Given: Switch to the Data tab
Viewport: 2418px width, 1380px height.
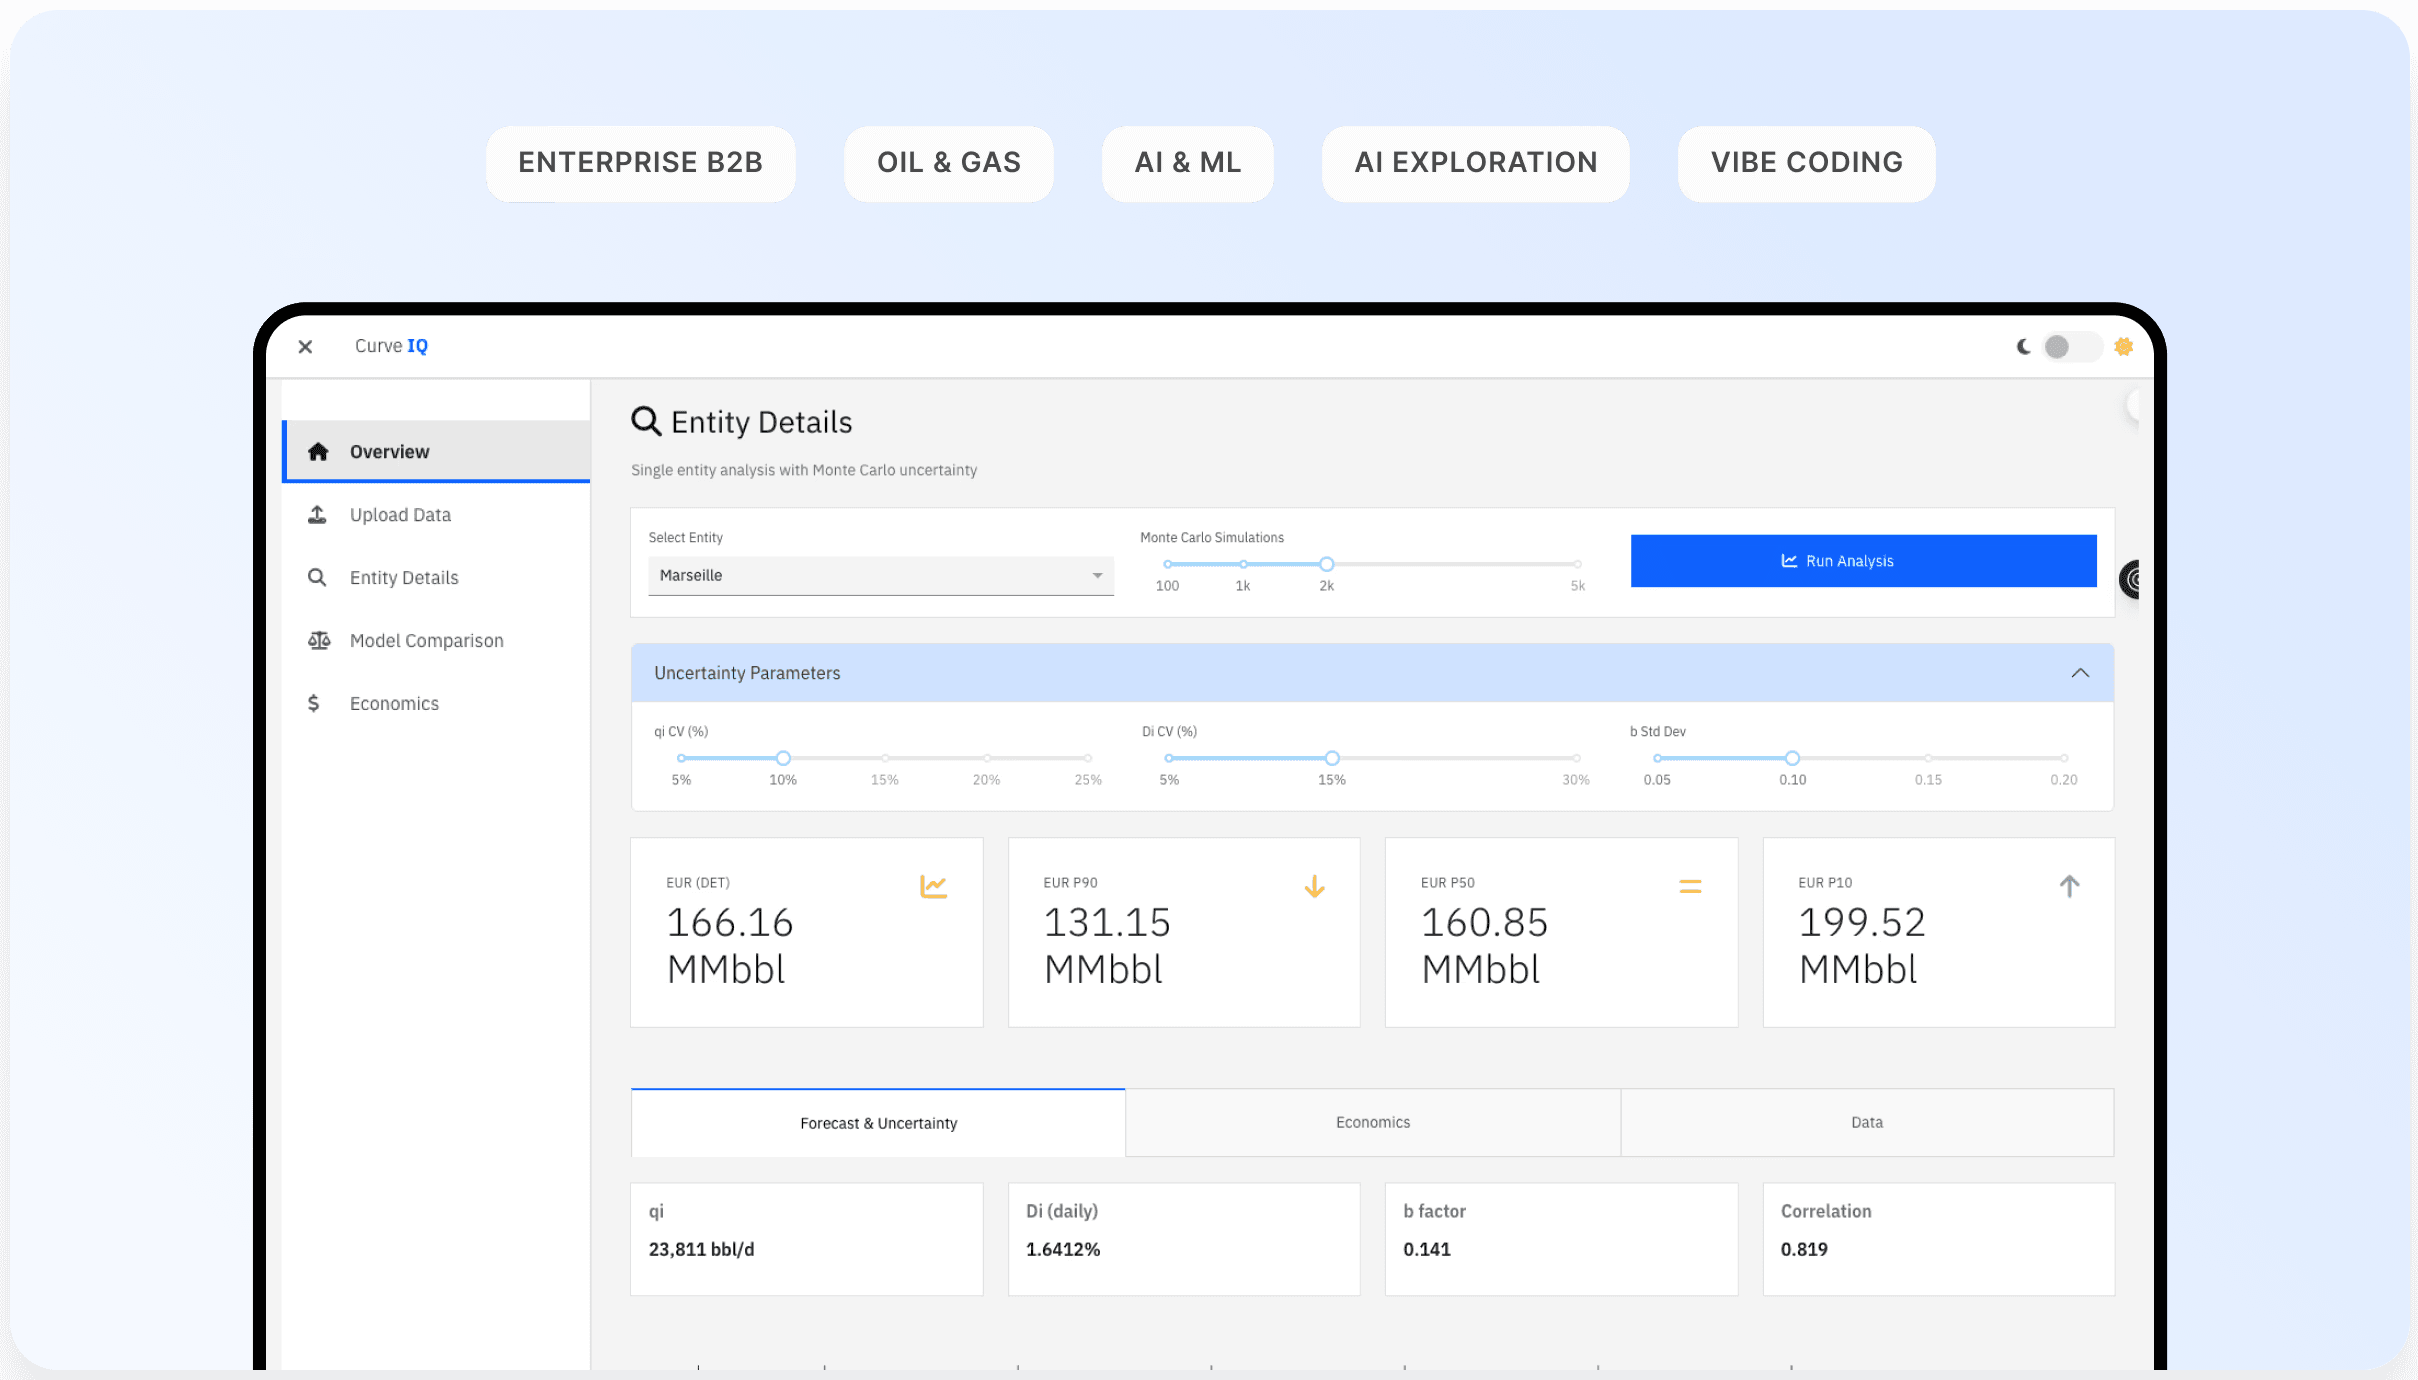Looking at the screenshot, I should (x=1866, y=1122).
